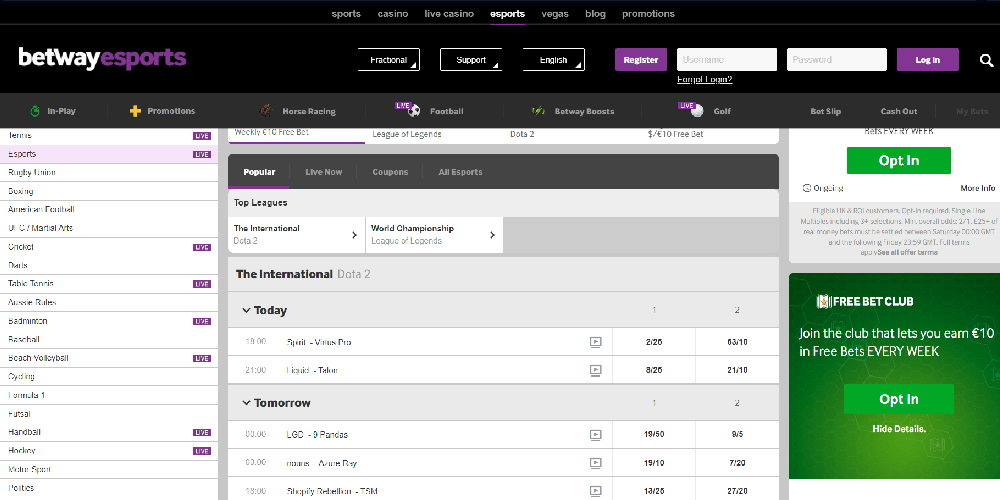Click the Betway Boosts icon

click(538, 111)
